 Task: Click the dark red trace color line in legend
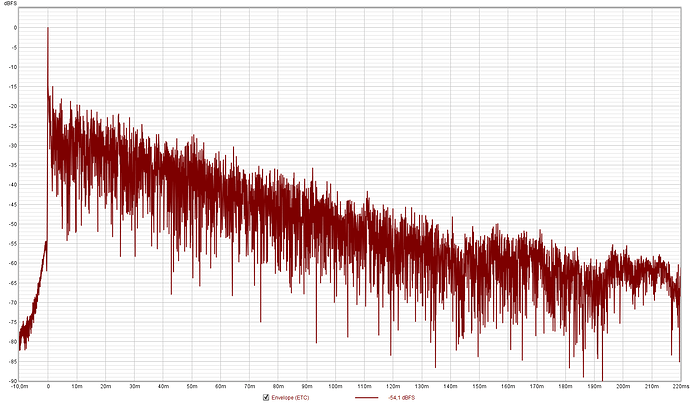pos(366,398)
